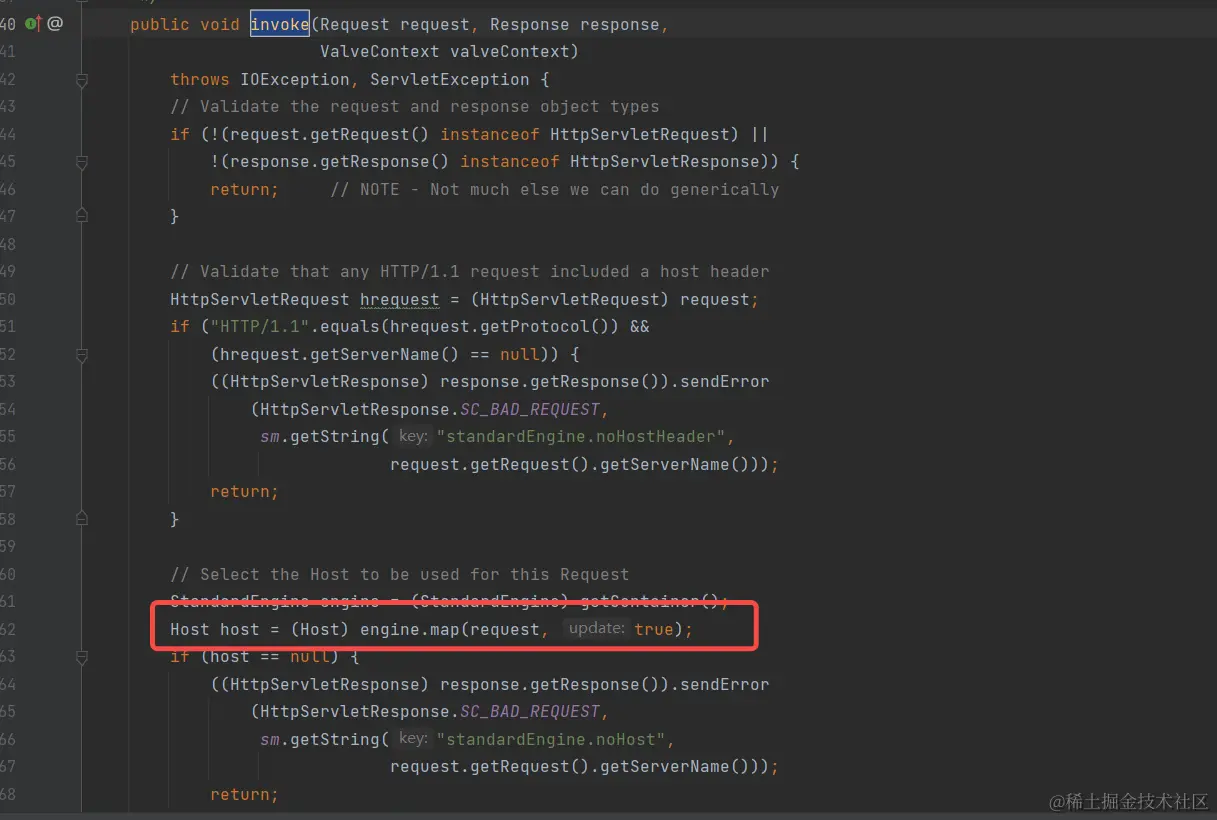
Task: Click the 'host == null' condition
Action: 270,656
